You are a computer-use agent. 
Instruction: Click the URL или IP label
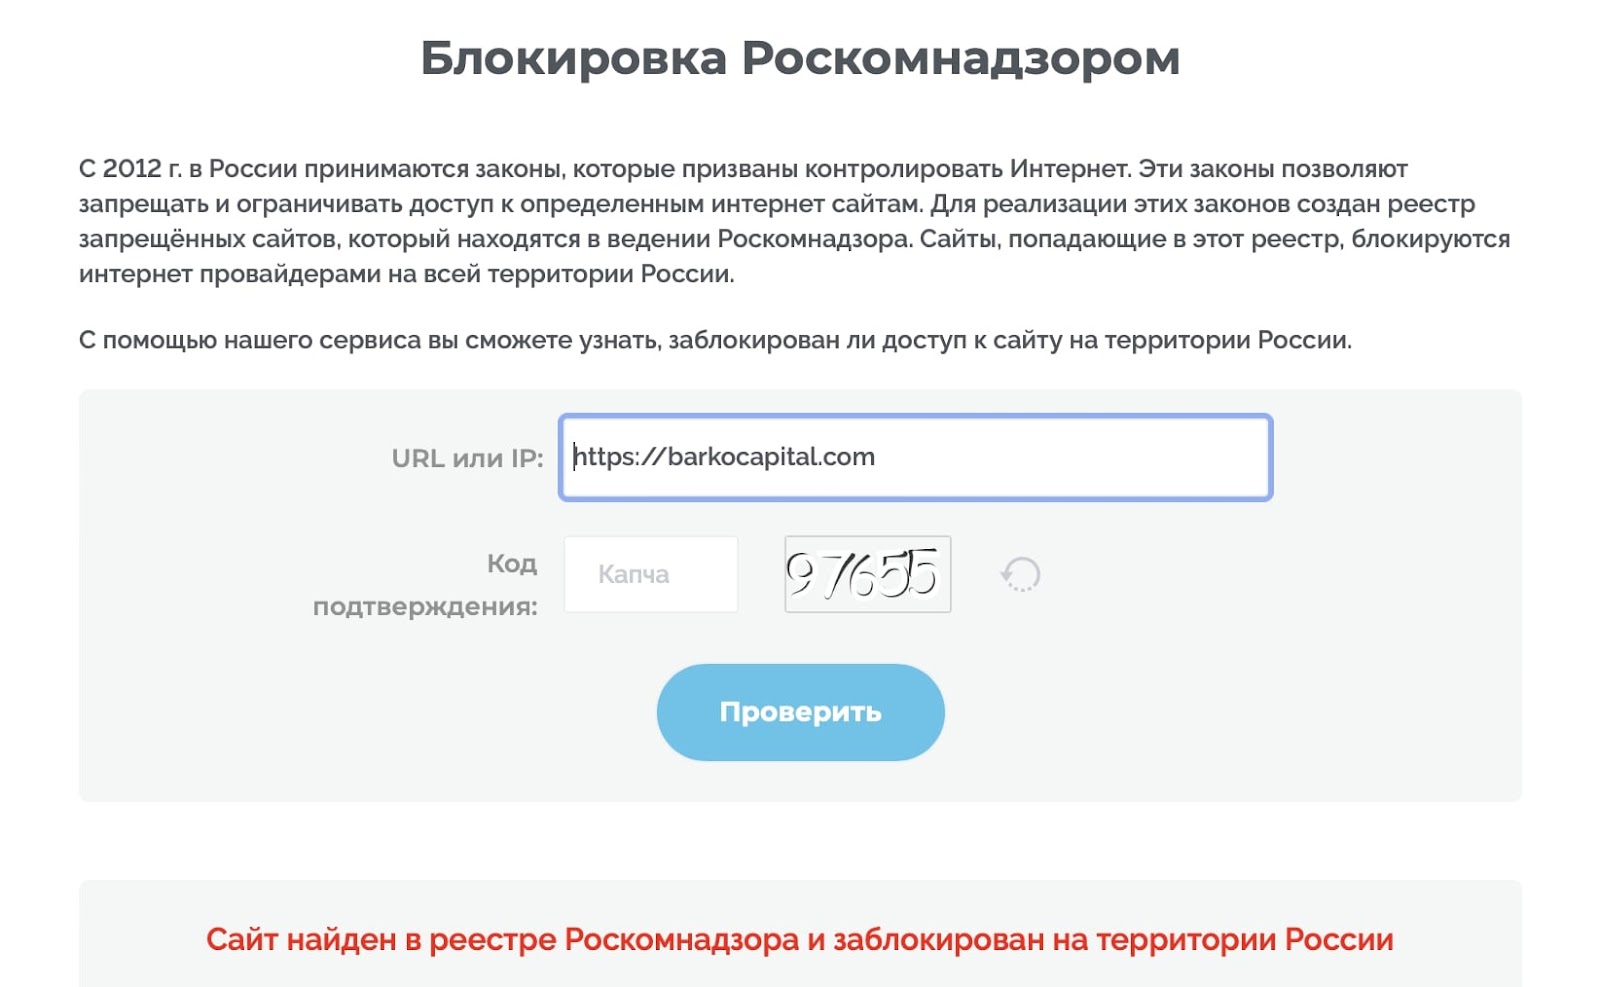click(467, 458)
